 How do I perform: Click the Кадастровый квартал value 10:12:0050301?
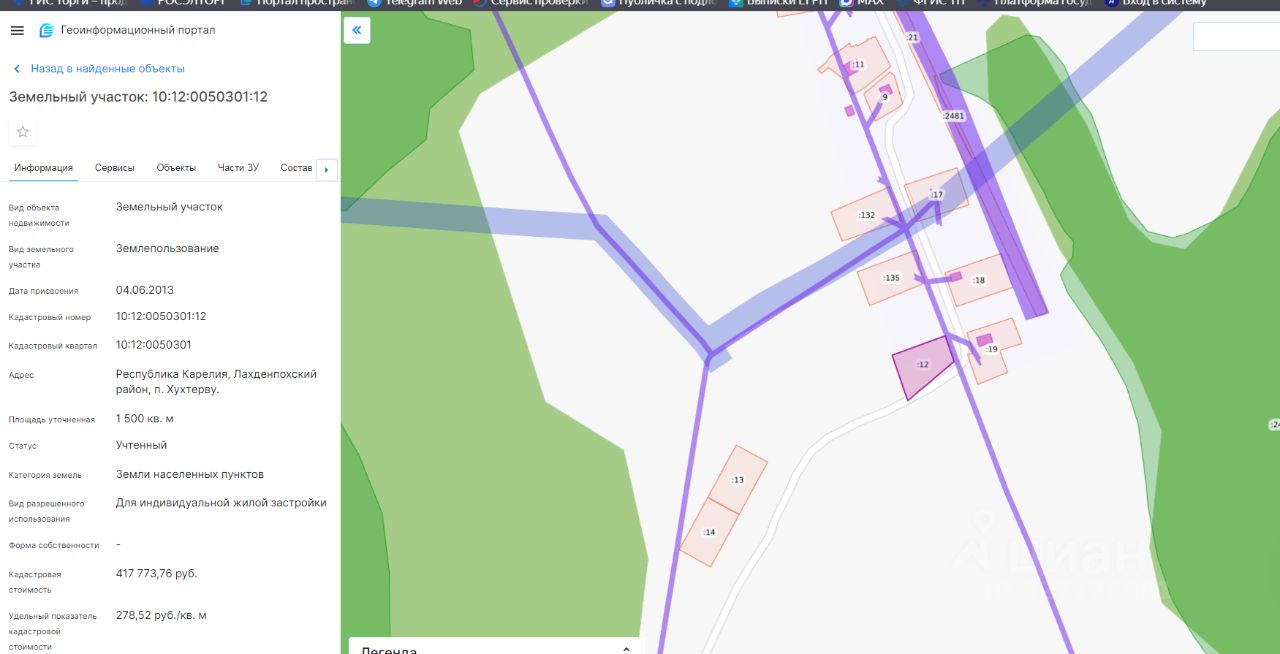click(x=153, y=344)
